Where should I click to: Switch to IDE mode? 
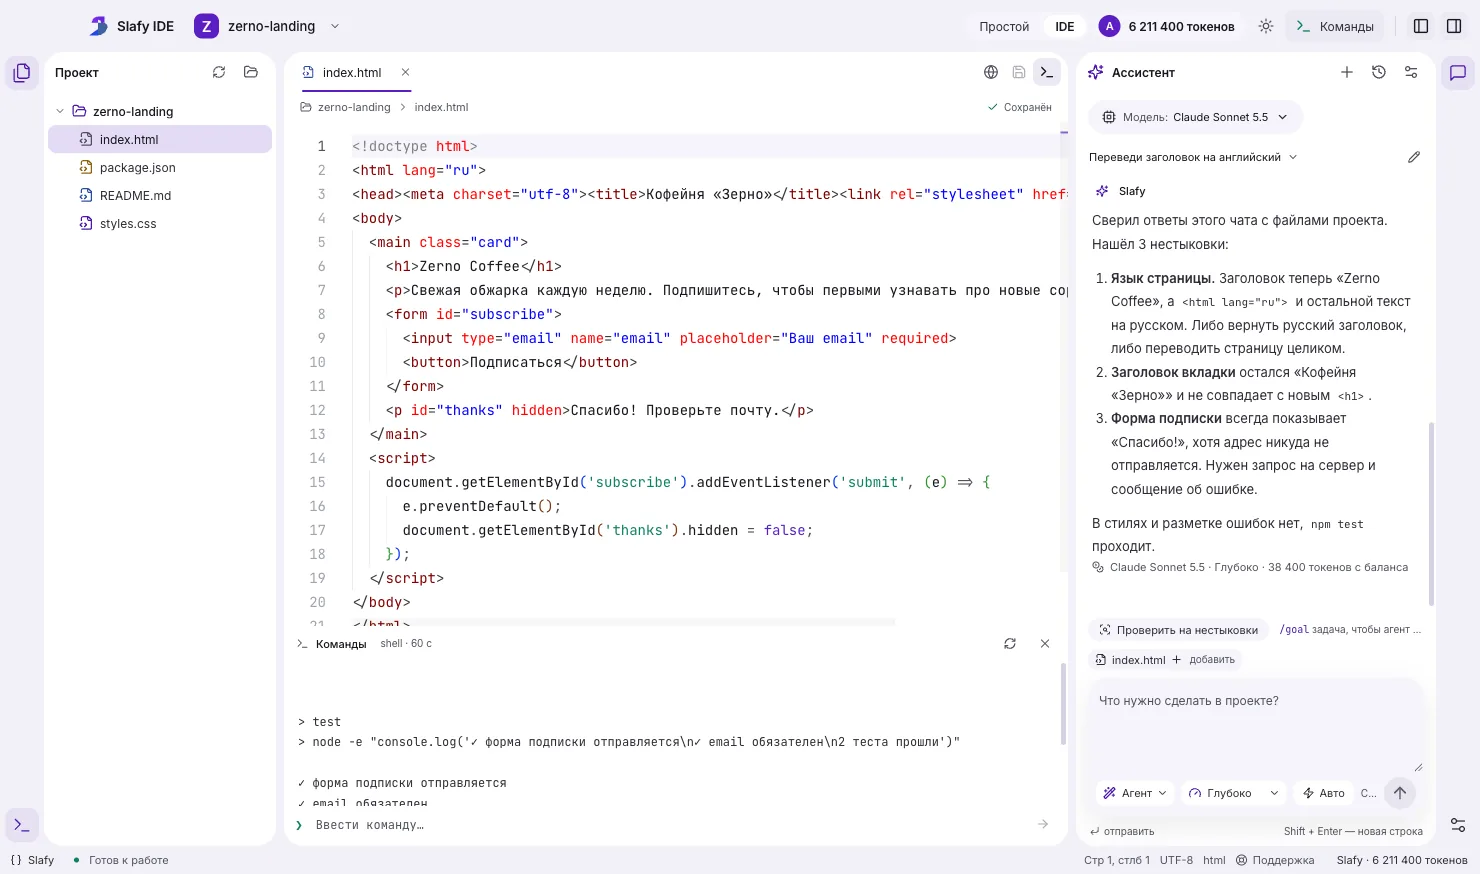pyautogui.click(x=1065, y=27)
